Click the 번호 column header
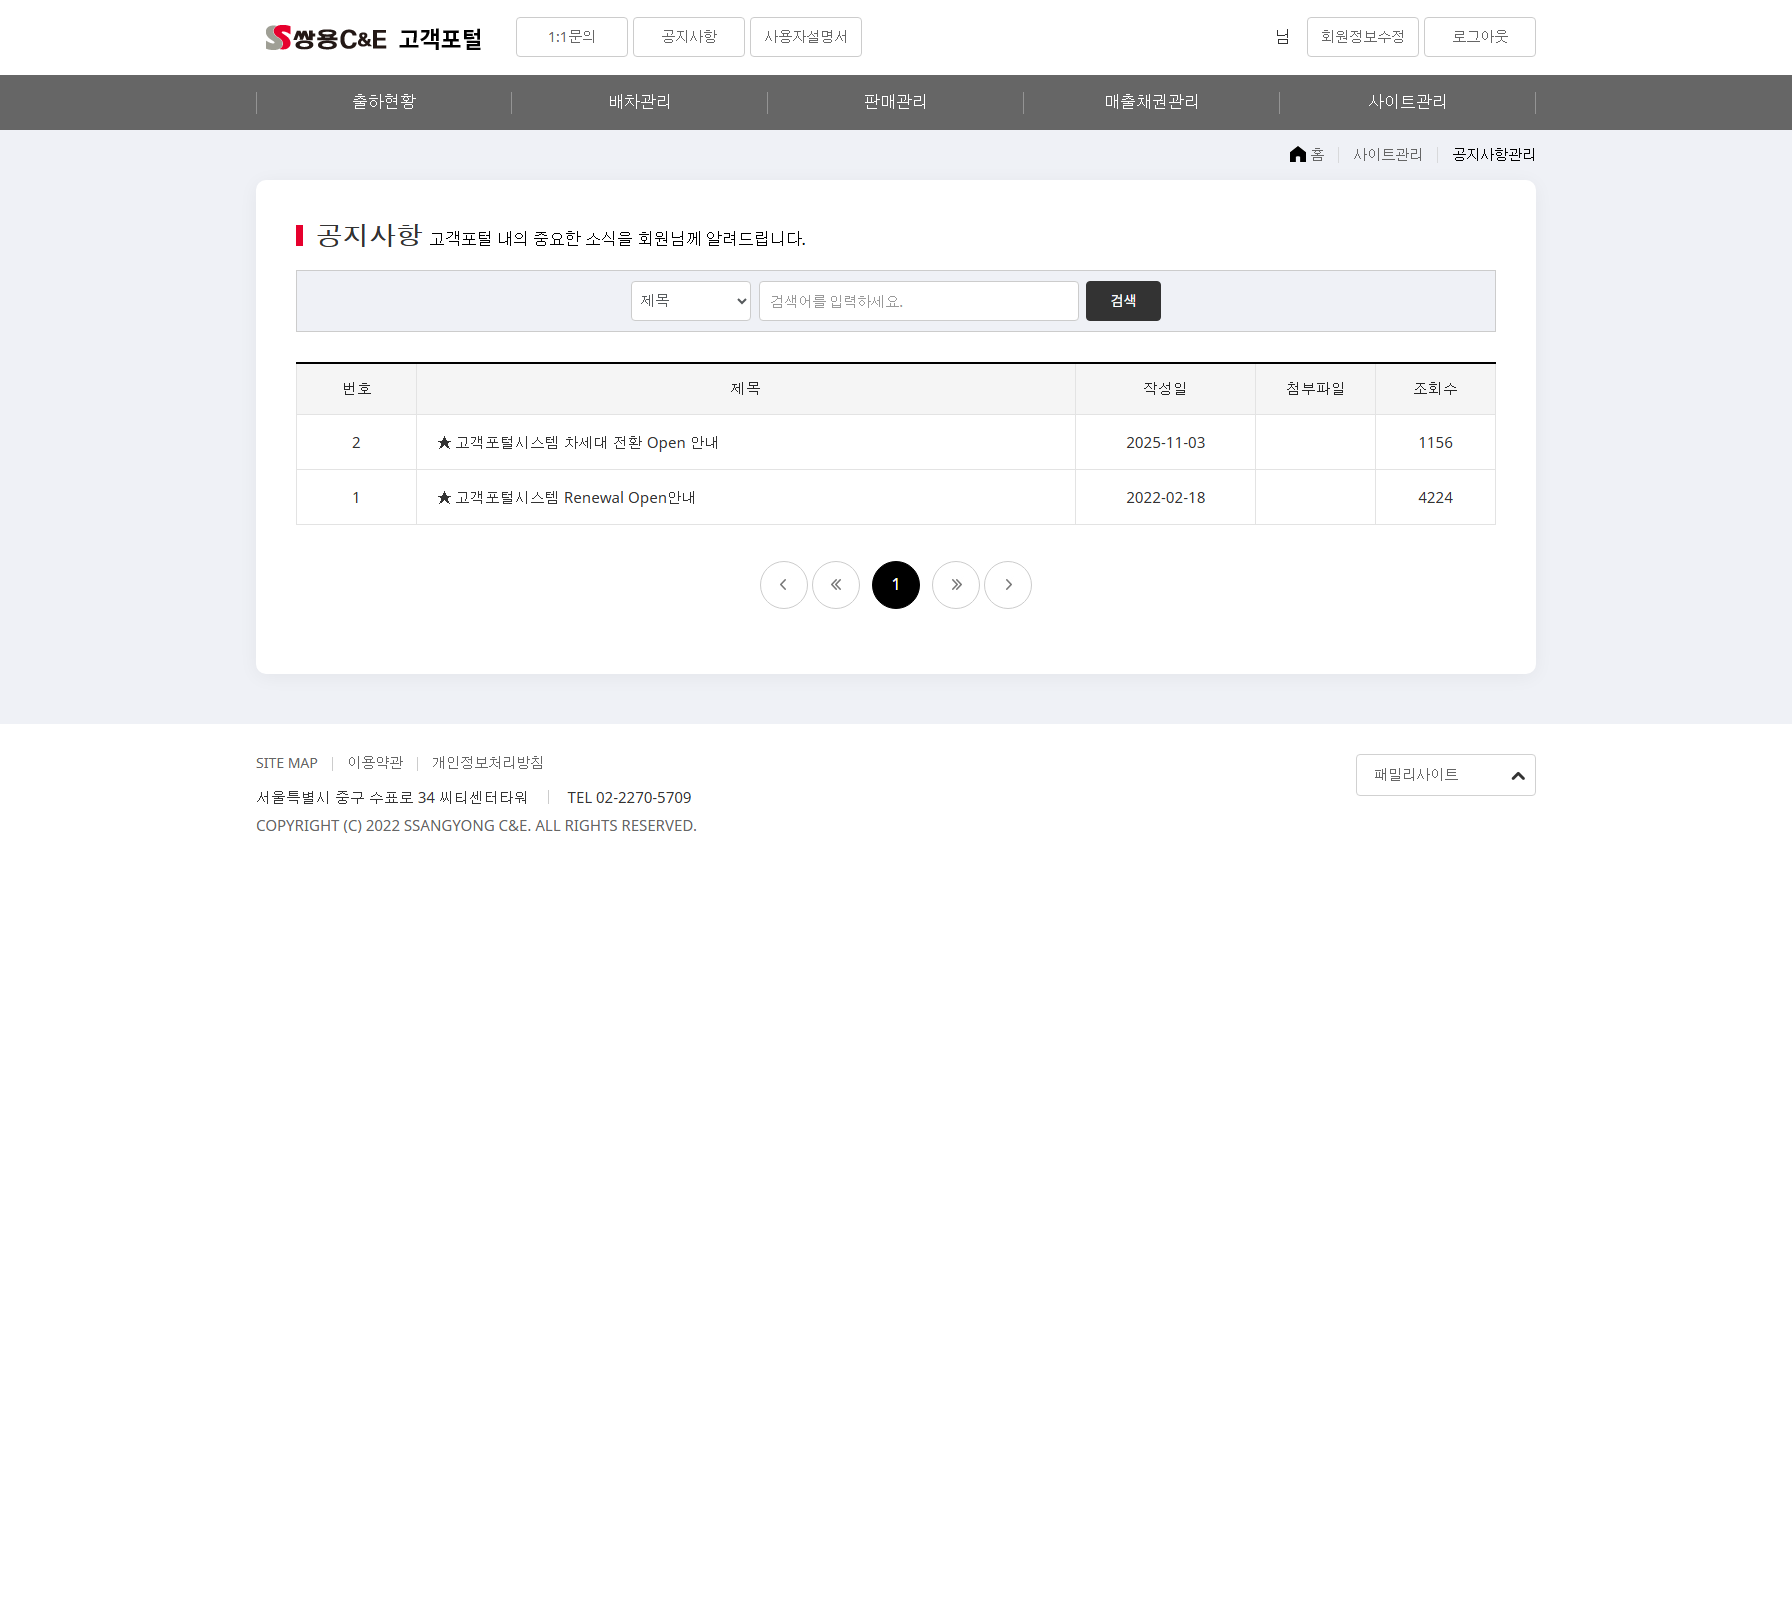This screenshot has width=1792, height=1600. click(x=356, y=389)
